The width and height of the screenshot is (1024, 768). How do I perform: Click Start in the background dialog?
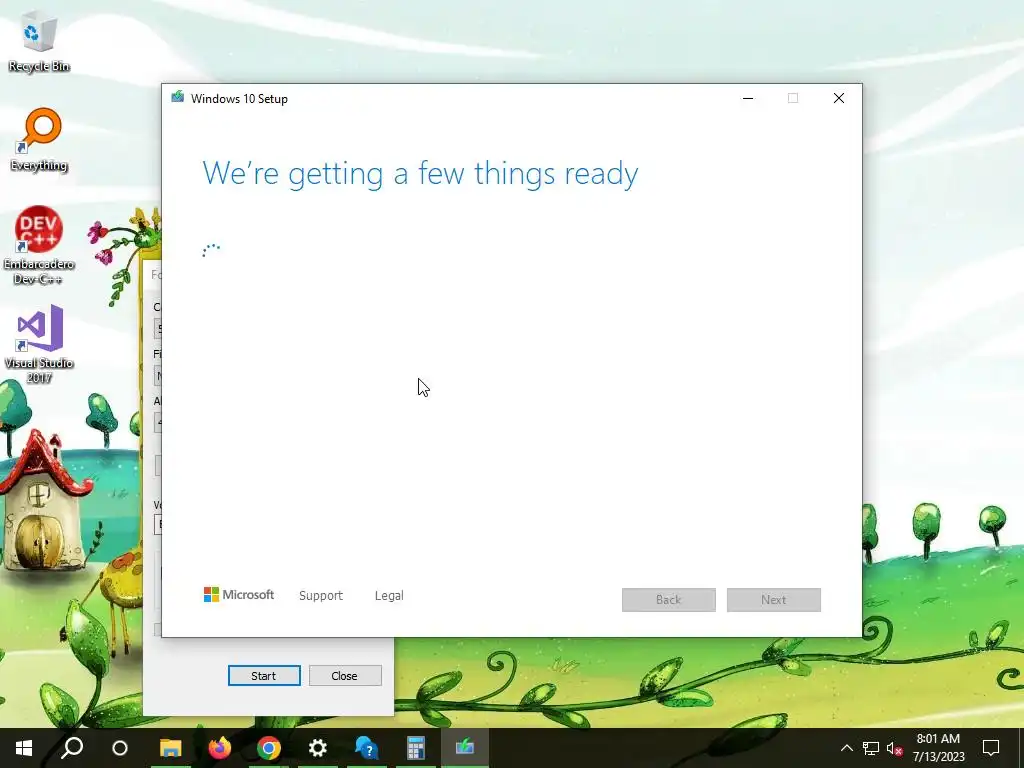tap(264, 676)
